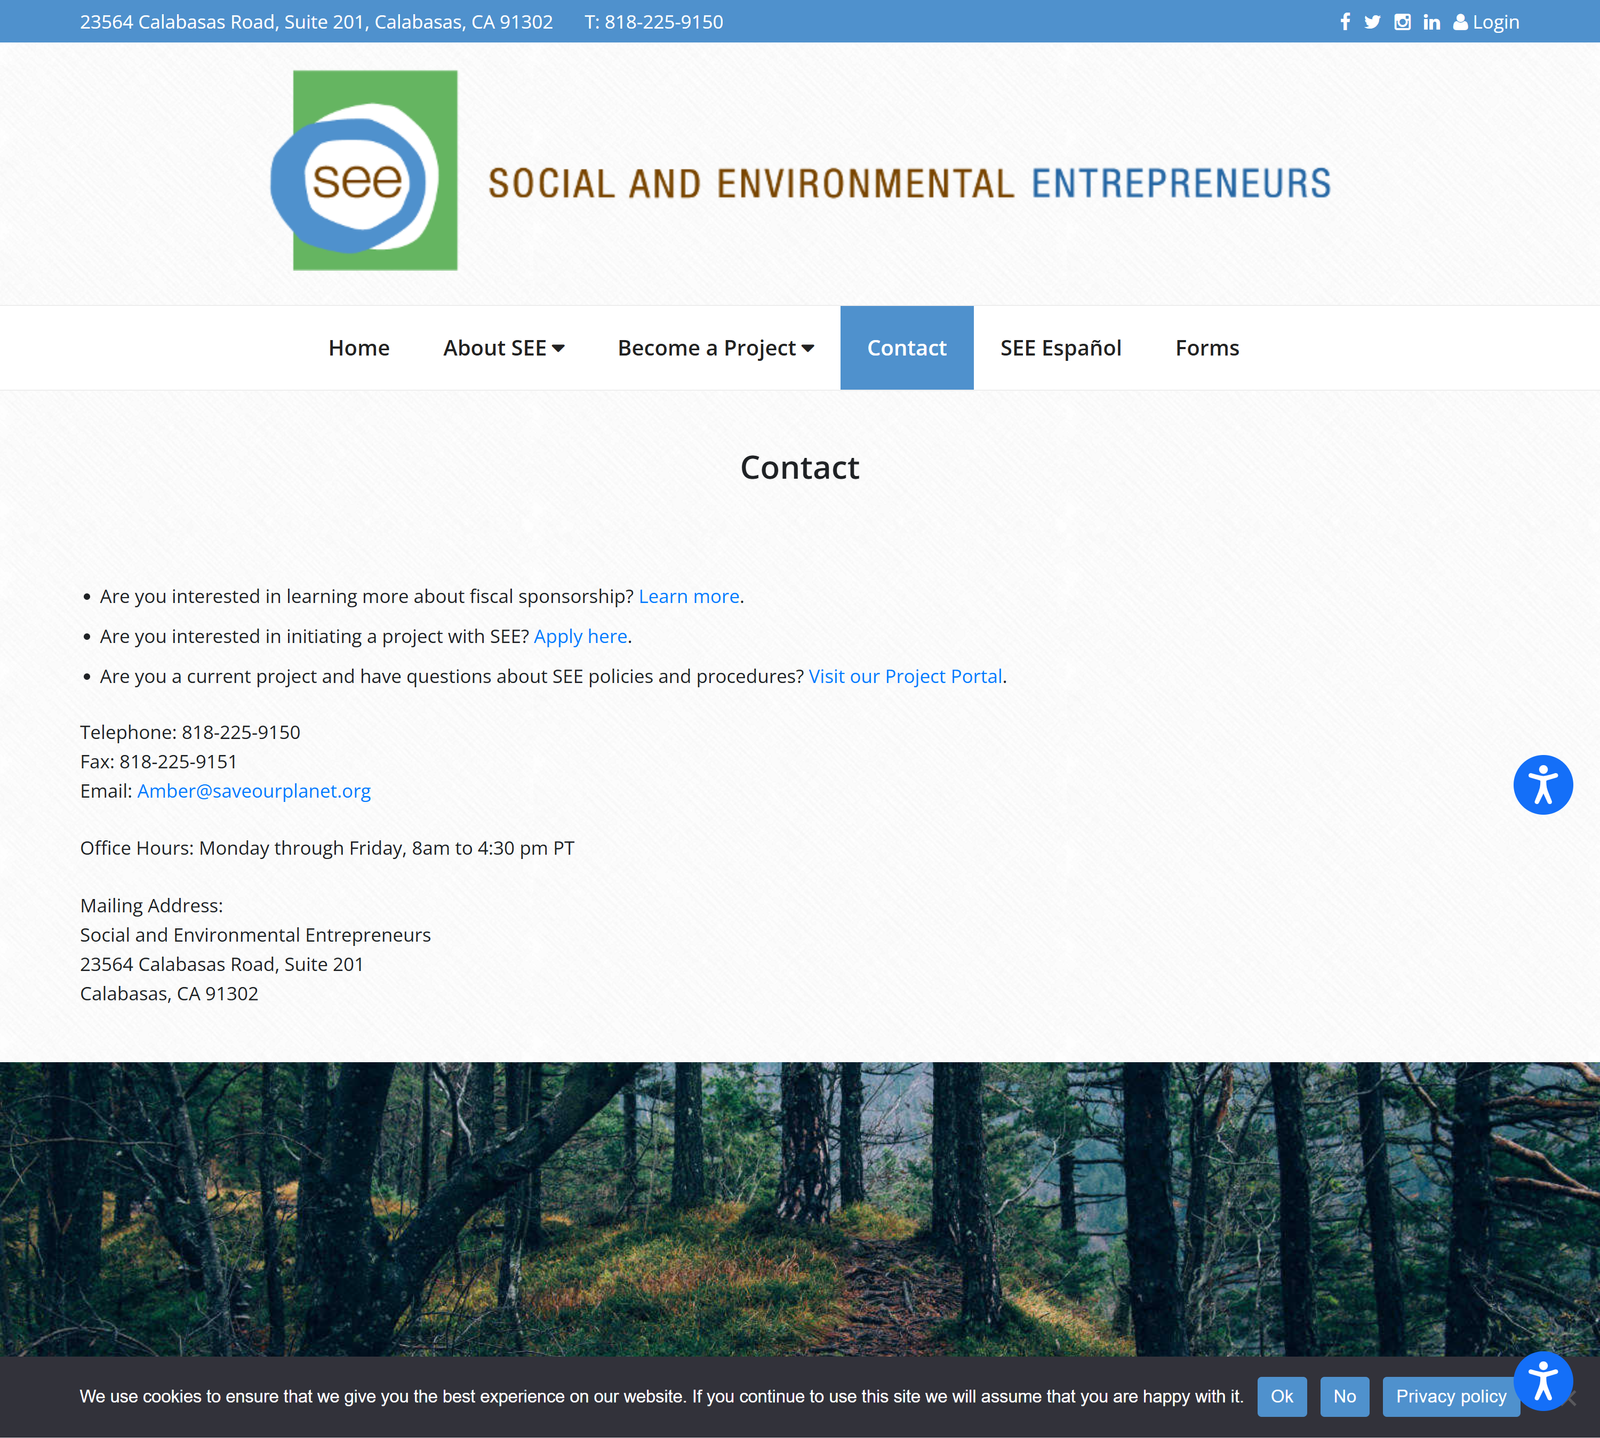Open the Facebook icon in top bar
The image size is (1600, 1438).
coord(1345,22)
